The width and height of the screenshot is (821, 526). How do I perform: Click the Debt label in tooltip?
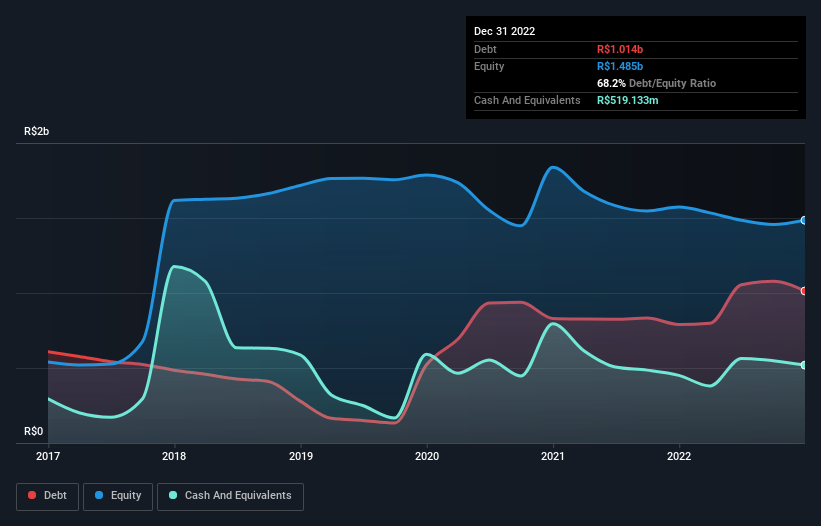pyautogui.click(x=485, y=49)
